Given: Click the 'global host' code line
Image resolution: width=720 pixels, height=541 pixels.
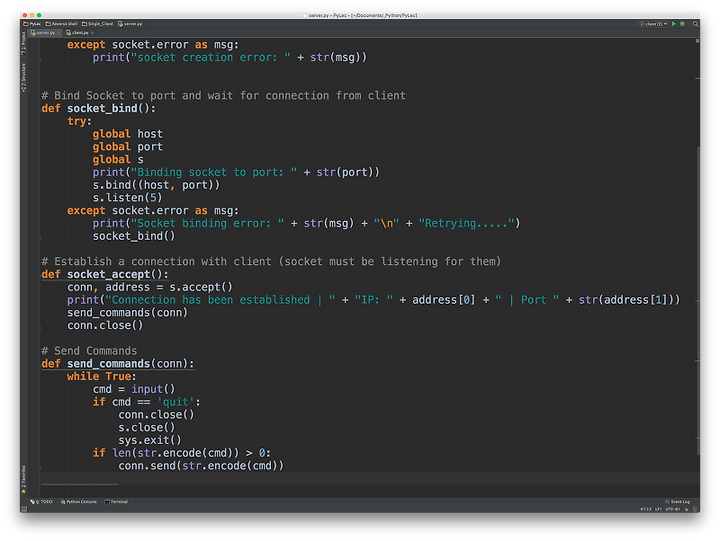Looking at the screenshot, I should (127, 134).
